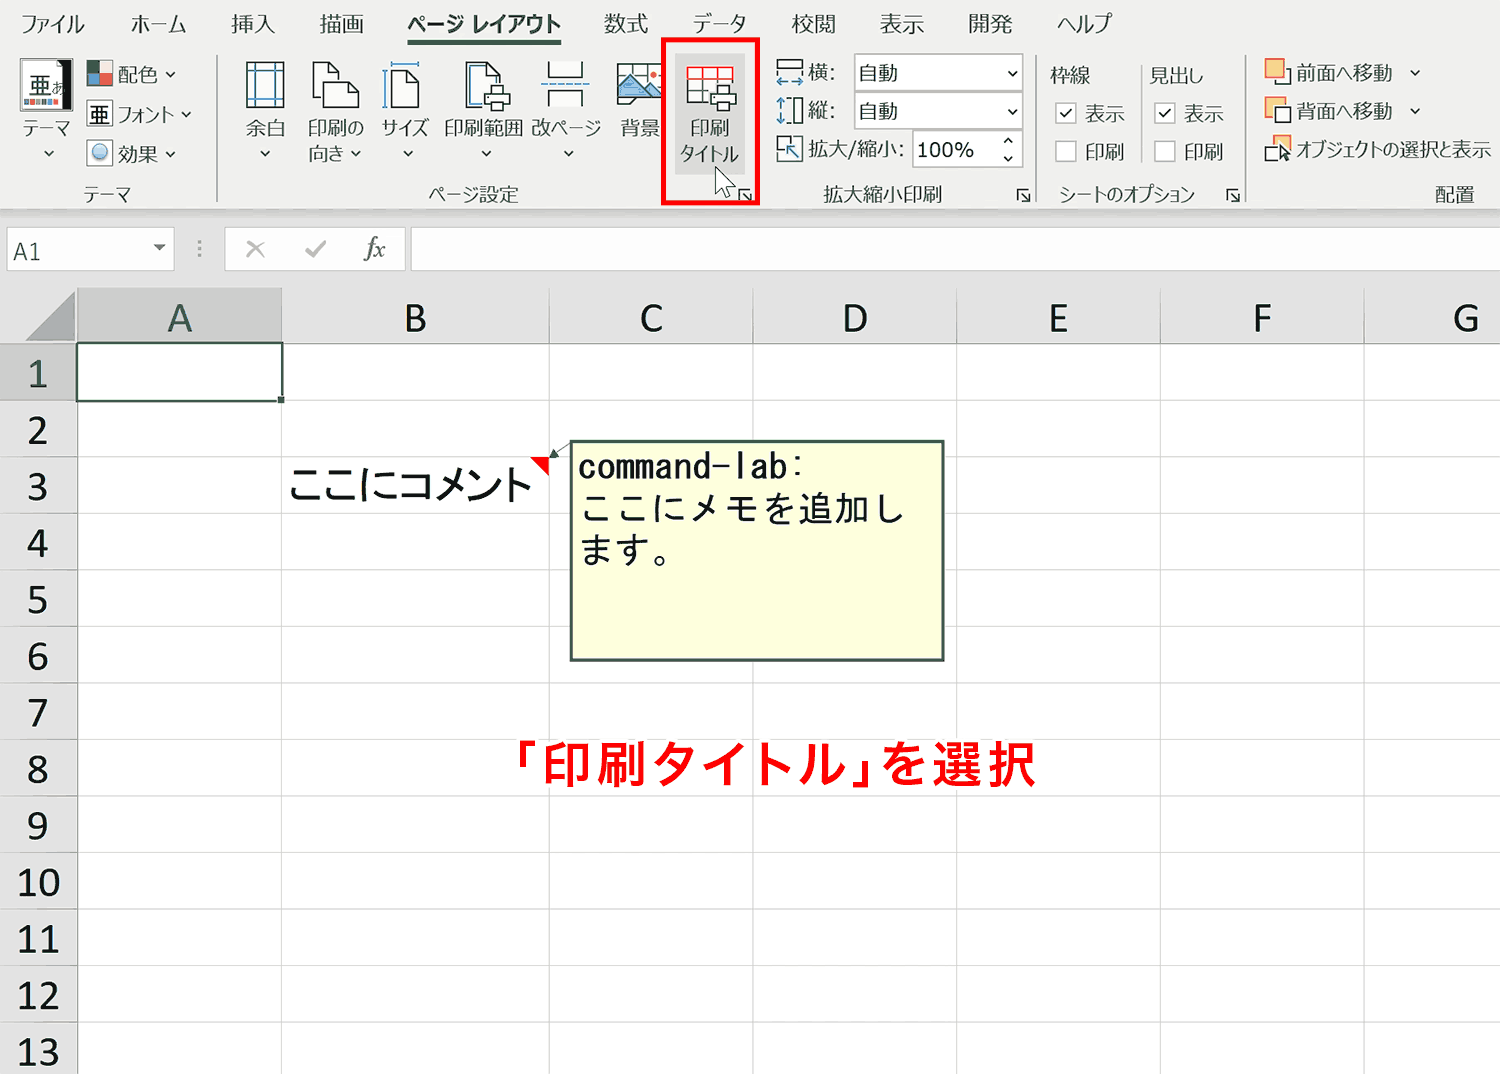Open the 拡大縮小印刷 group dialog launcher
The height and width of the screenshot is (1074, 1500).
(1023, 195)
